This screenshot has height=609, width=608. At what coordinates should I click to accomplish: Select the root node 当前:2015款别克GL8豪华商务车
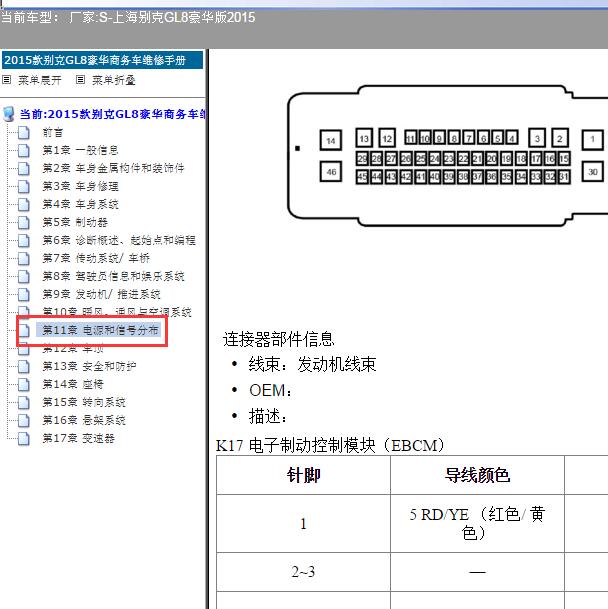coord(113,114)
